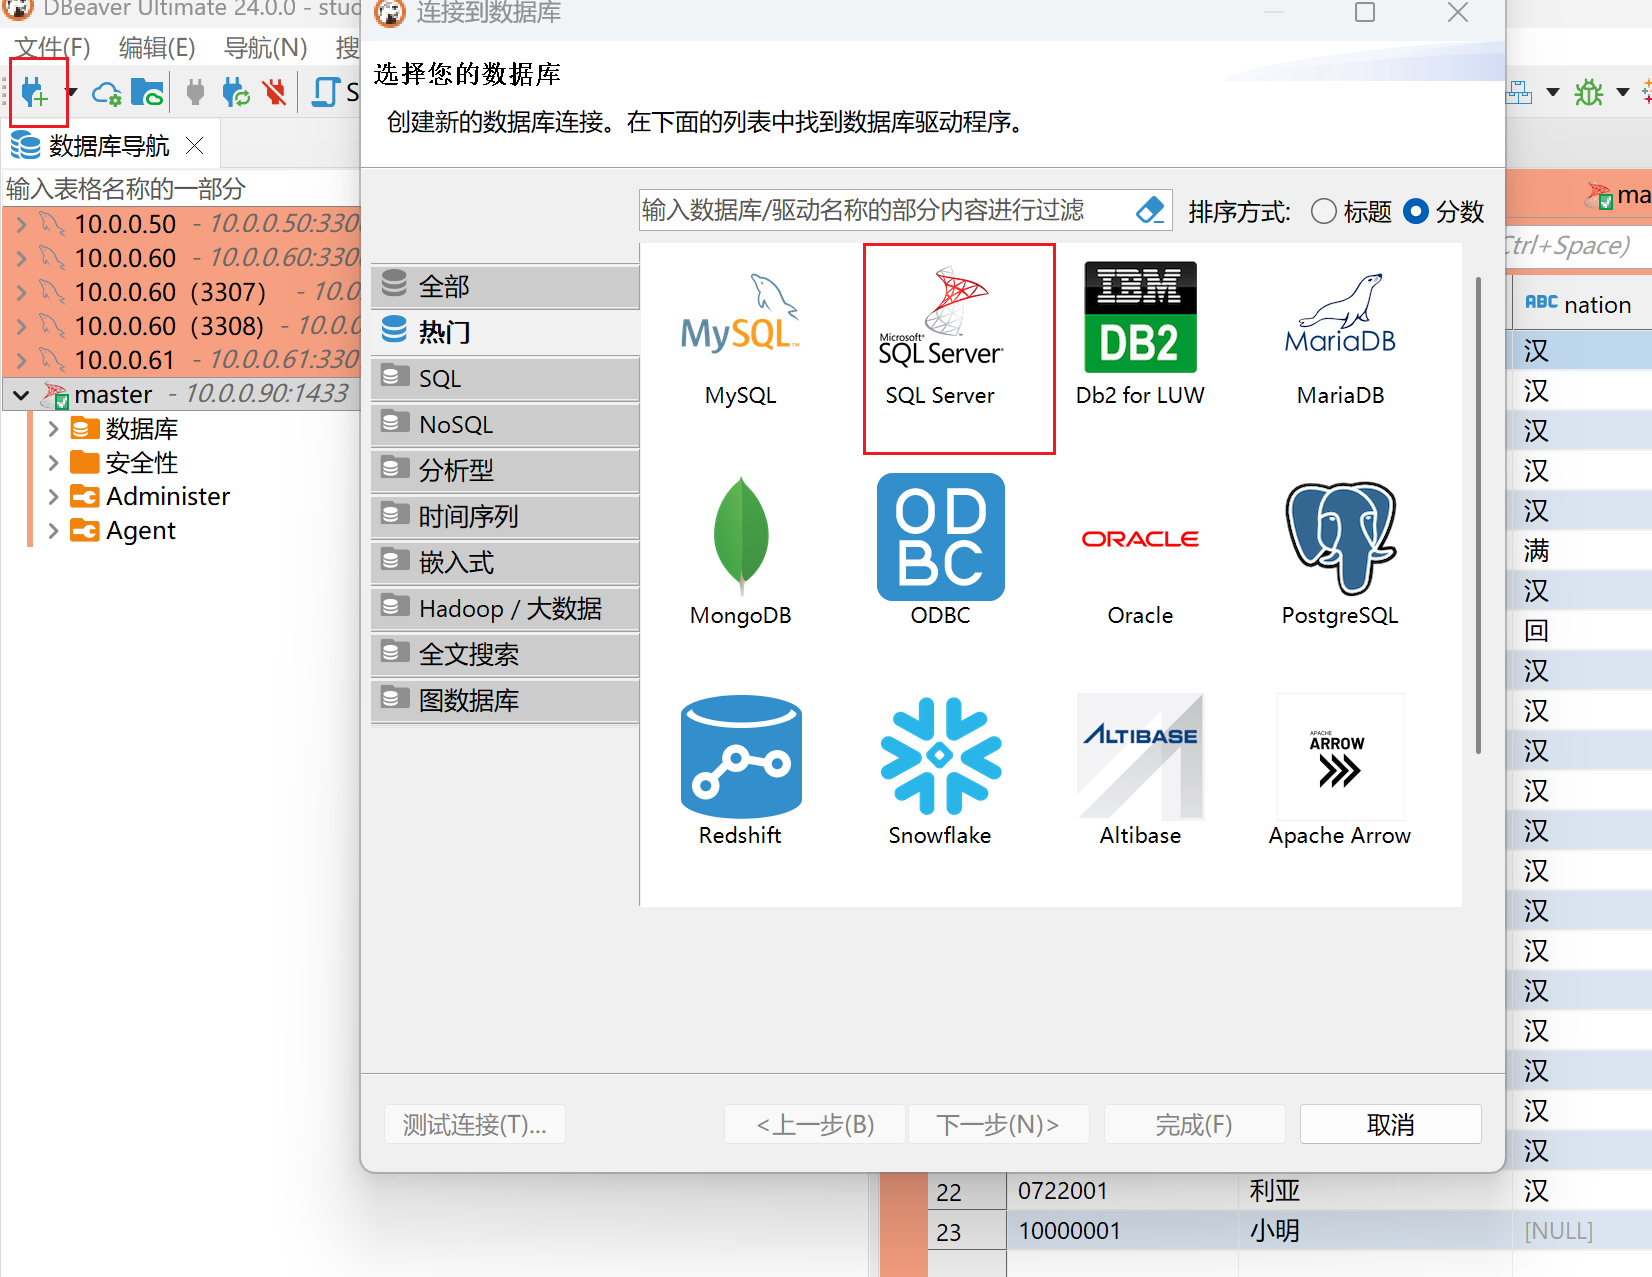
Task: Show 嵌入式 driver category
Action: pyautogui.click(x=505, y=562)
